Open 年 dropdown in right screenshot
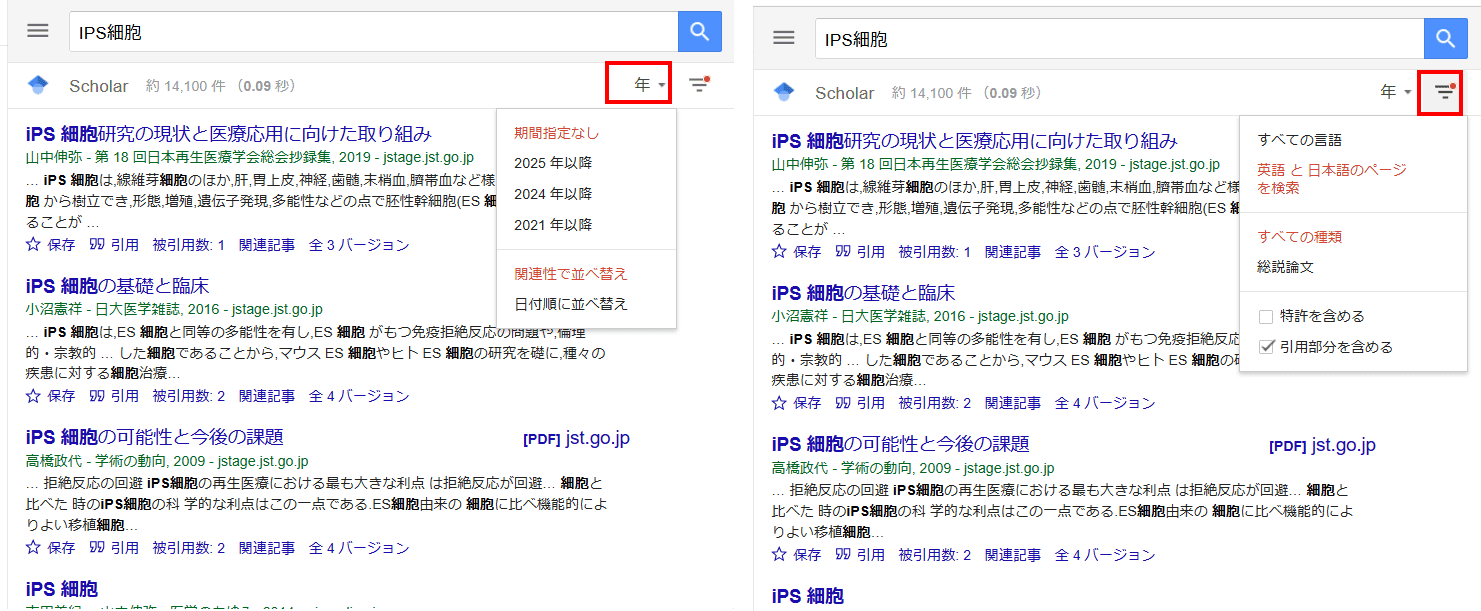This screenshot has width=1481, height=611. 1395,92
